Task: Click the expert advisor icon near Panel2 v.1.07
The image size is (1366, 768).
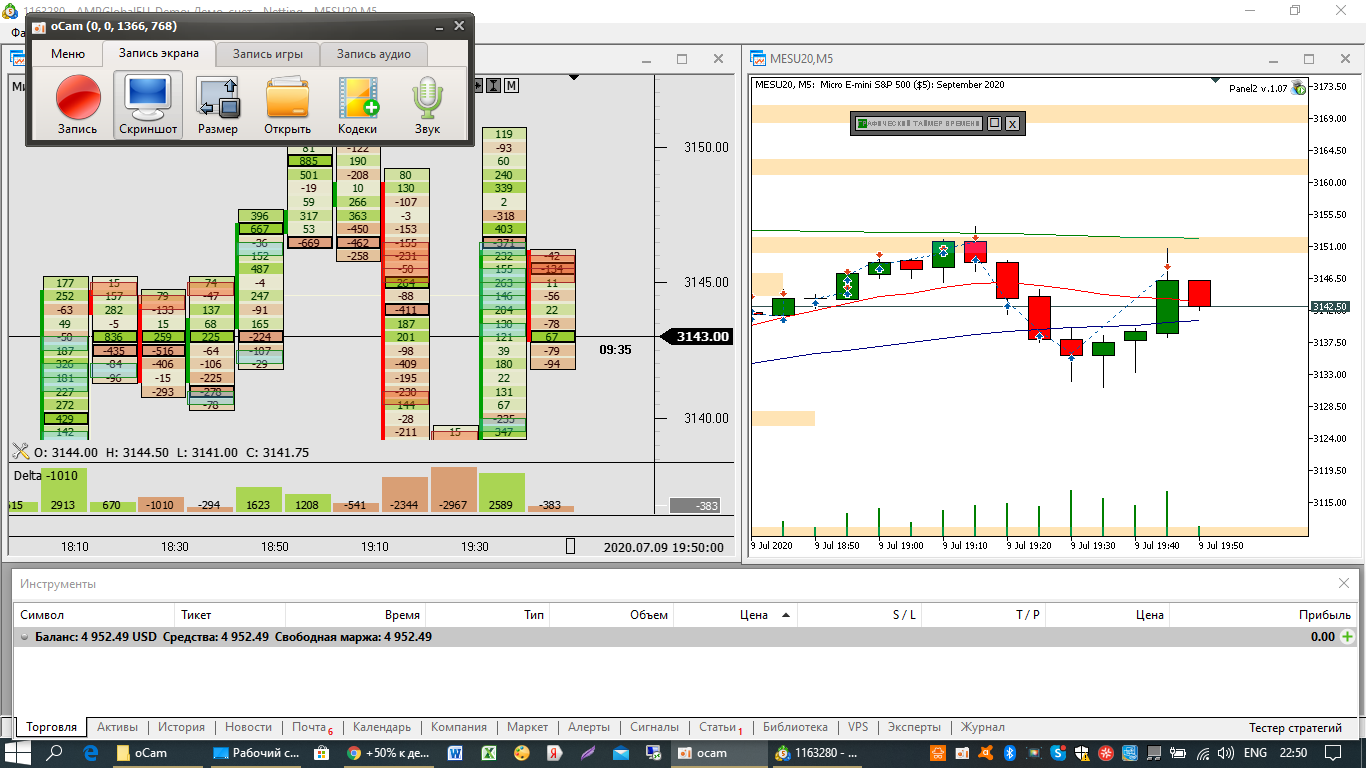Action: 1298,87
